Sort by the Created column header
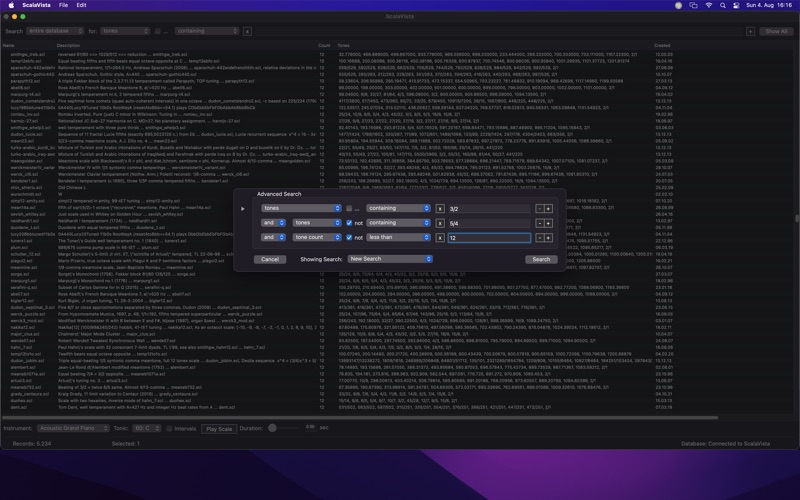800x500 pixels. [662, 46]
